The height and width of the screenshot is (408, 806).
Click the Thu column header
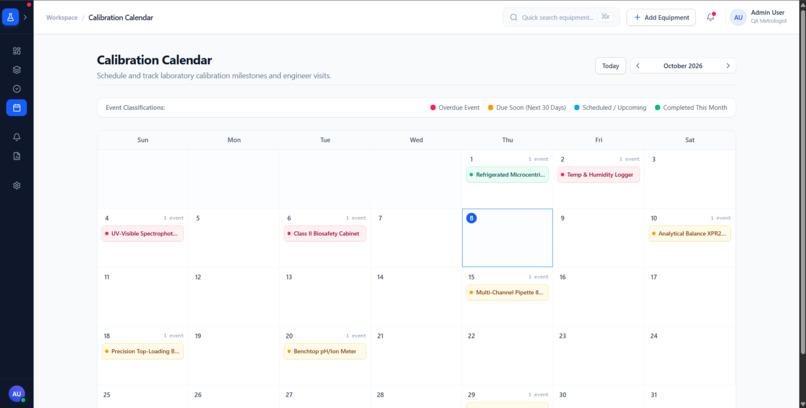[507, 140]
